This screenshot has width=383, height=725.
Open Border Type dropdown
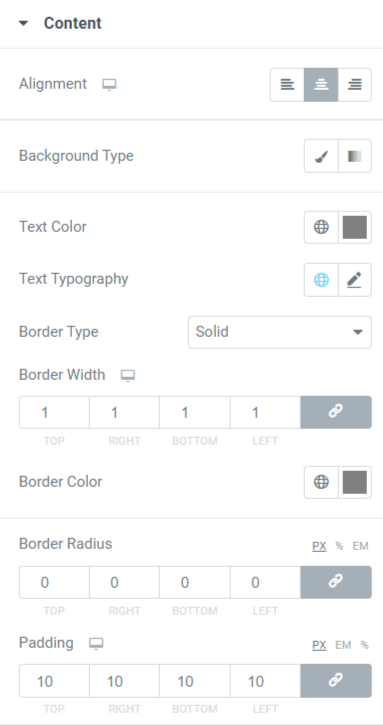pyautogui.click(x=279, y=332)
